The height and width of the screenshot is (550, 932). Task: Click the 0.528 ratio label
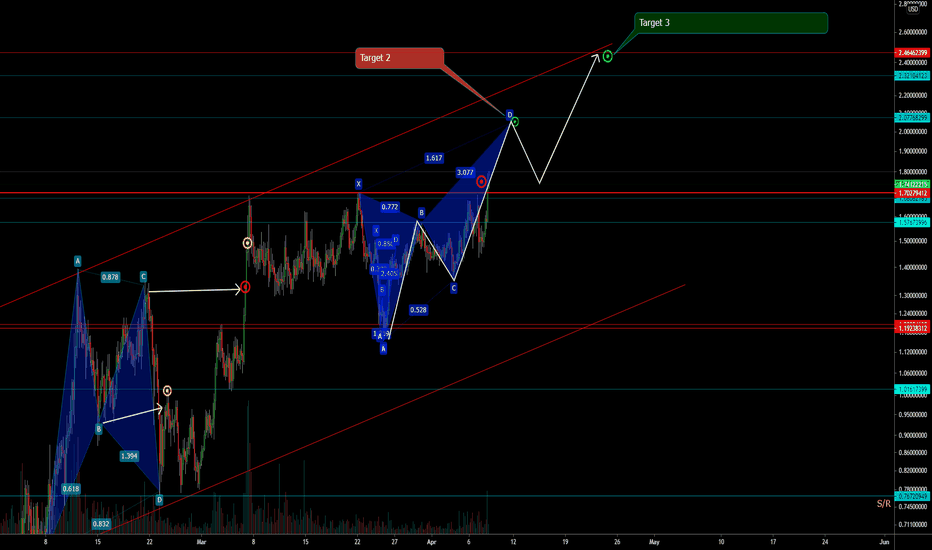point(418,310)
